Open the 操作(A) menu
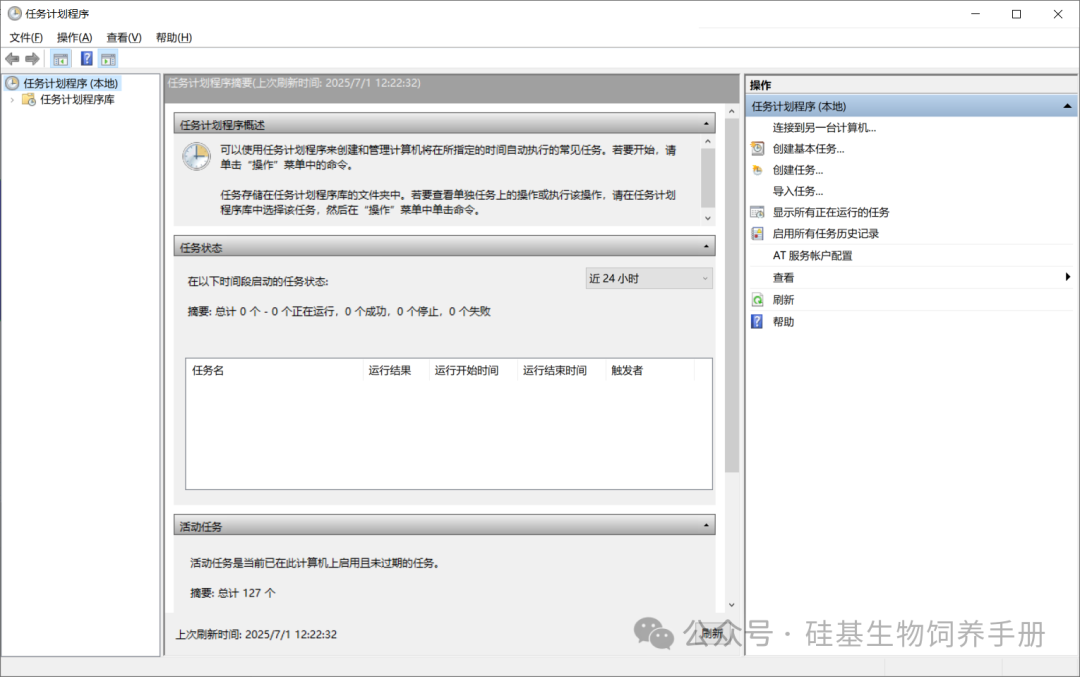 tap(74, 37)
